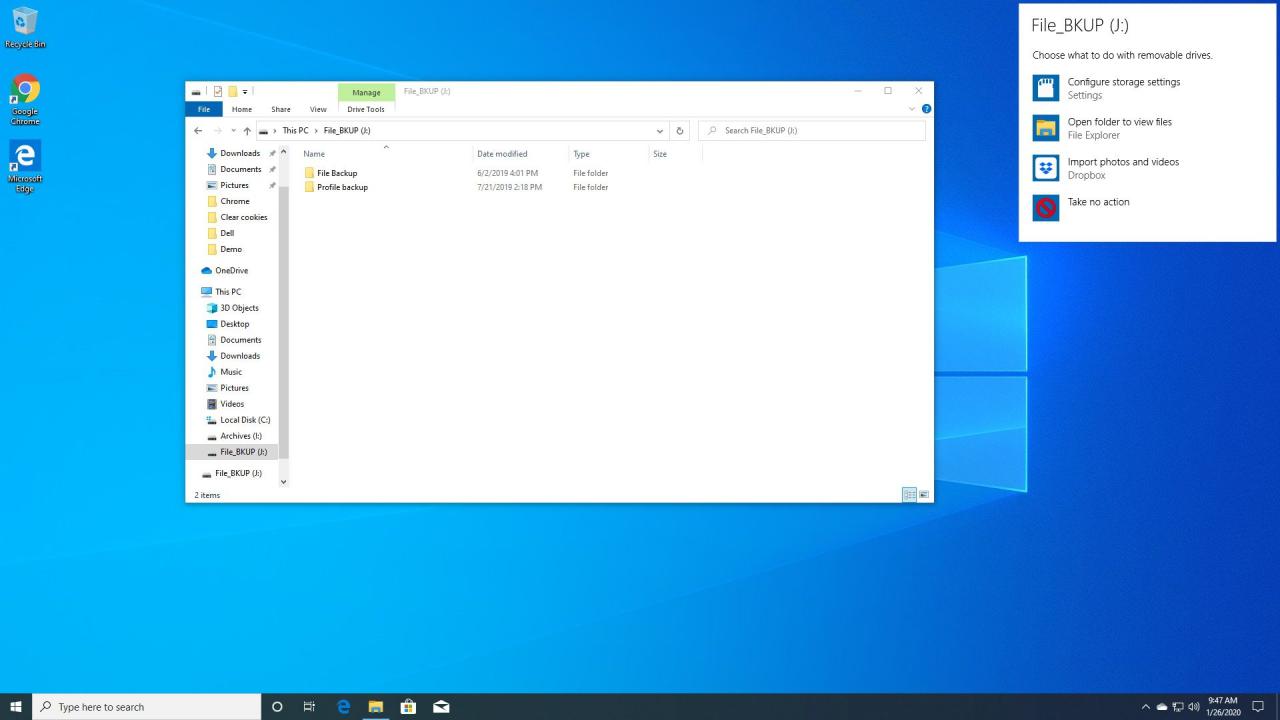
Task: Open the Demo folder in sidebar
Action: tap(231, 249)
